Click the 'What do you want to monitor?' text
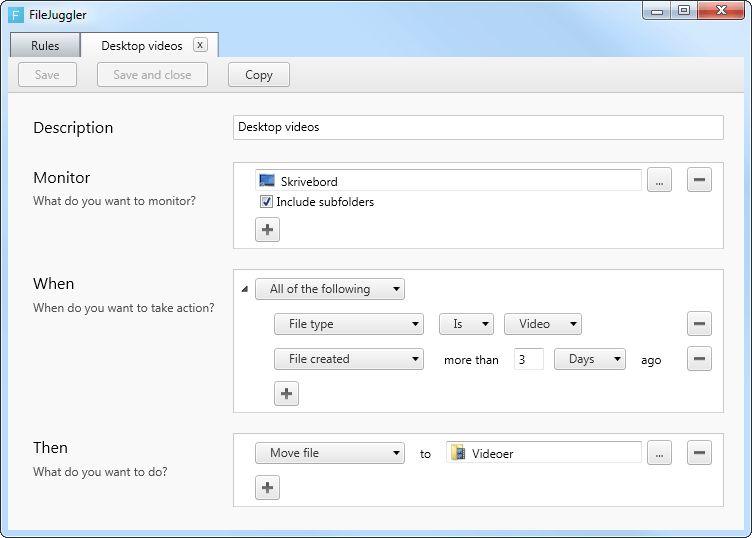Viewport: 752px width, 538px height. tap(115, 201)
